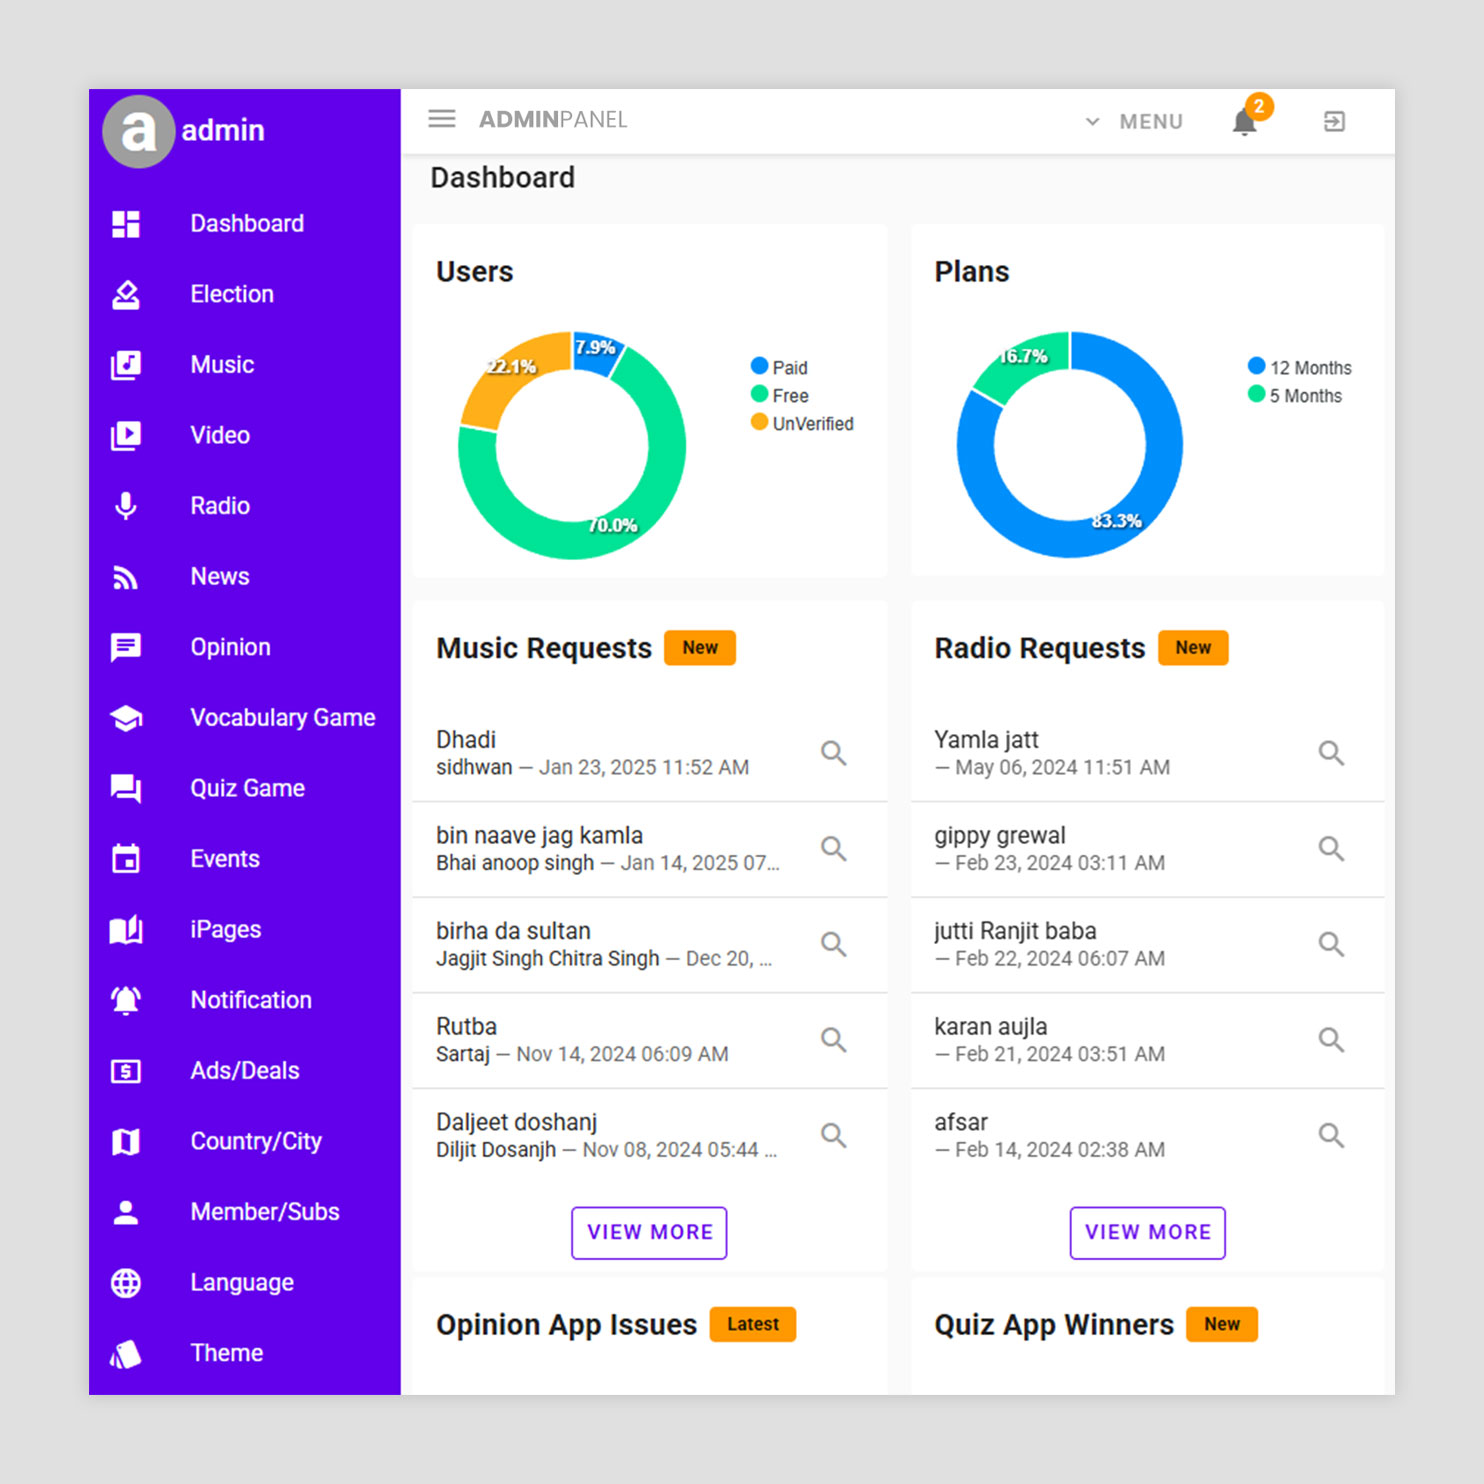Expand the MENU dropdown in header
This screenshot has height=1484, width=1484.
pyautogui.click(x=1134, y=122)
